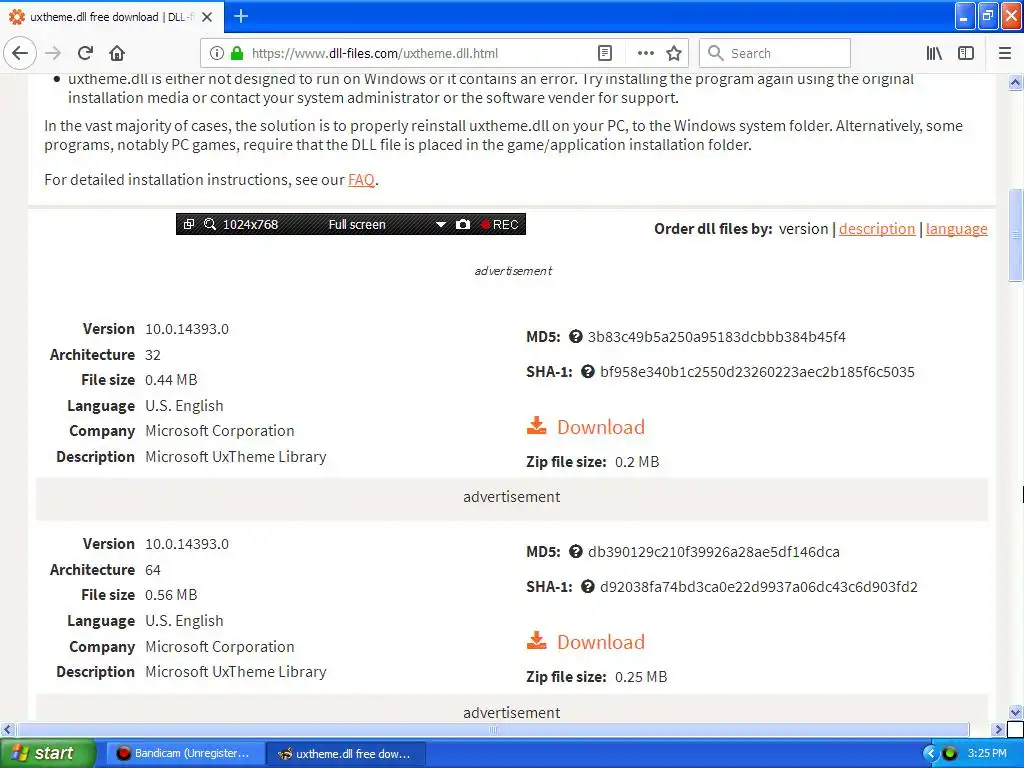Image resolution: width=1024 pixels, height=768 pixels.
Task: Click Bandicam magnifier resolution icon
Action: click(210, 224)
